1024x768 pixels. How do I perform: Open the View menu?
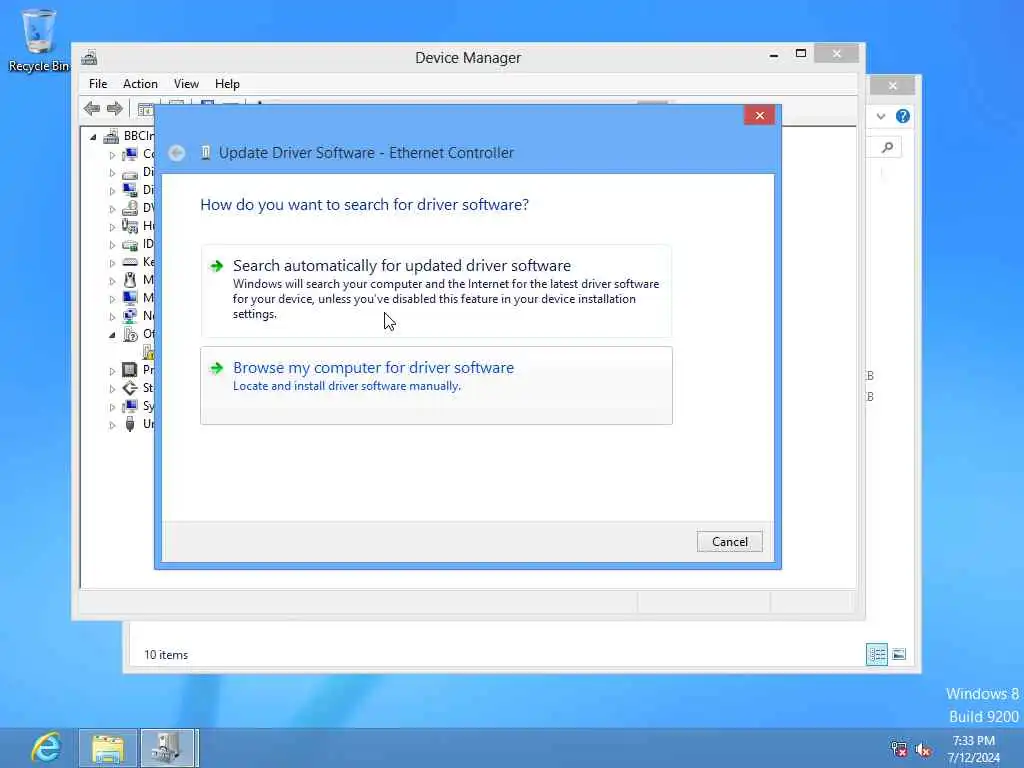coord(186,84)
